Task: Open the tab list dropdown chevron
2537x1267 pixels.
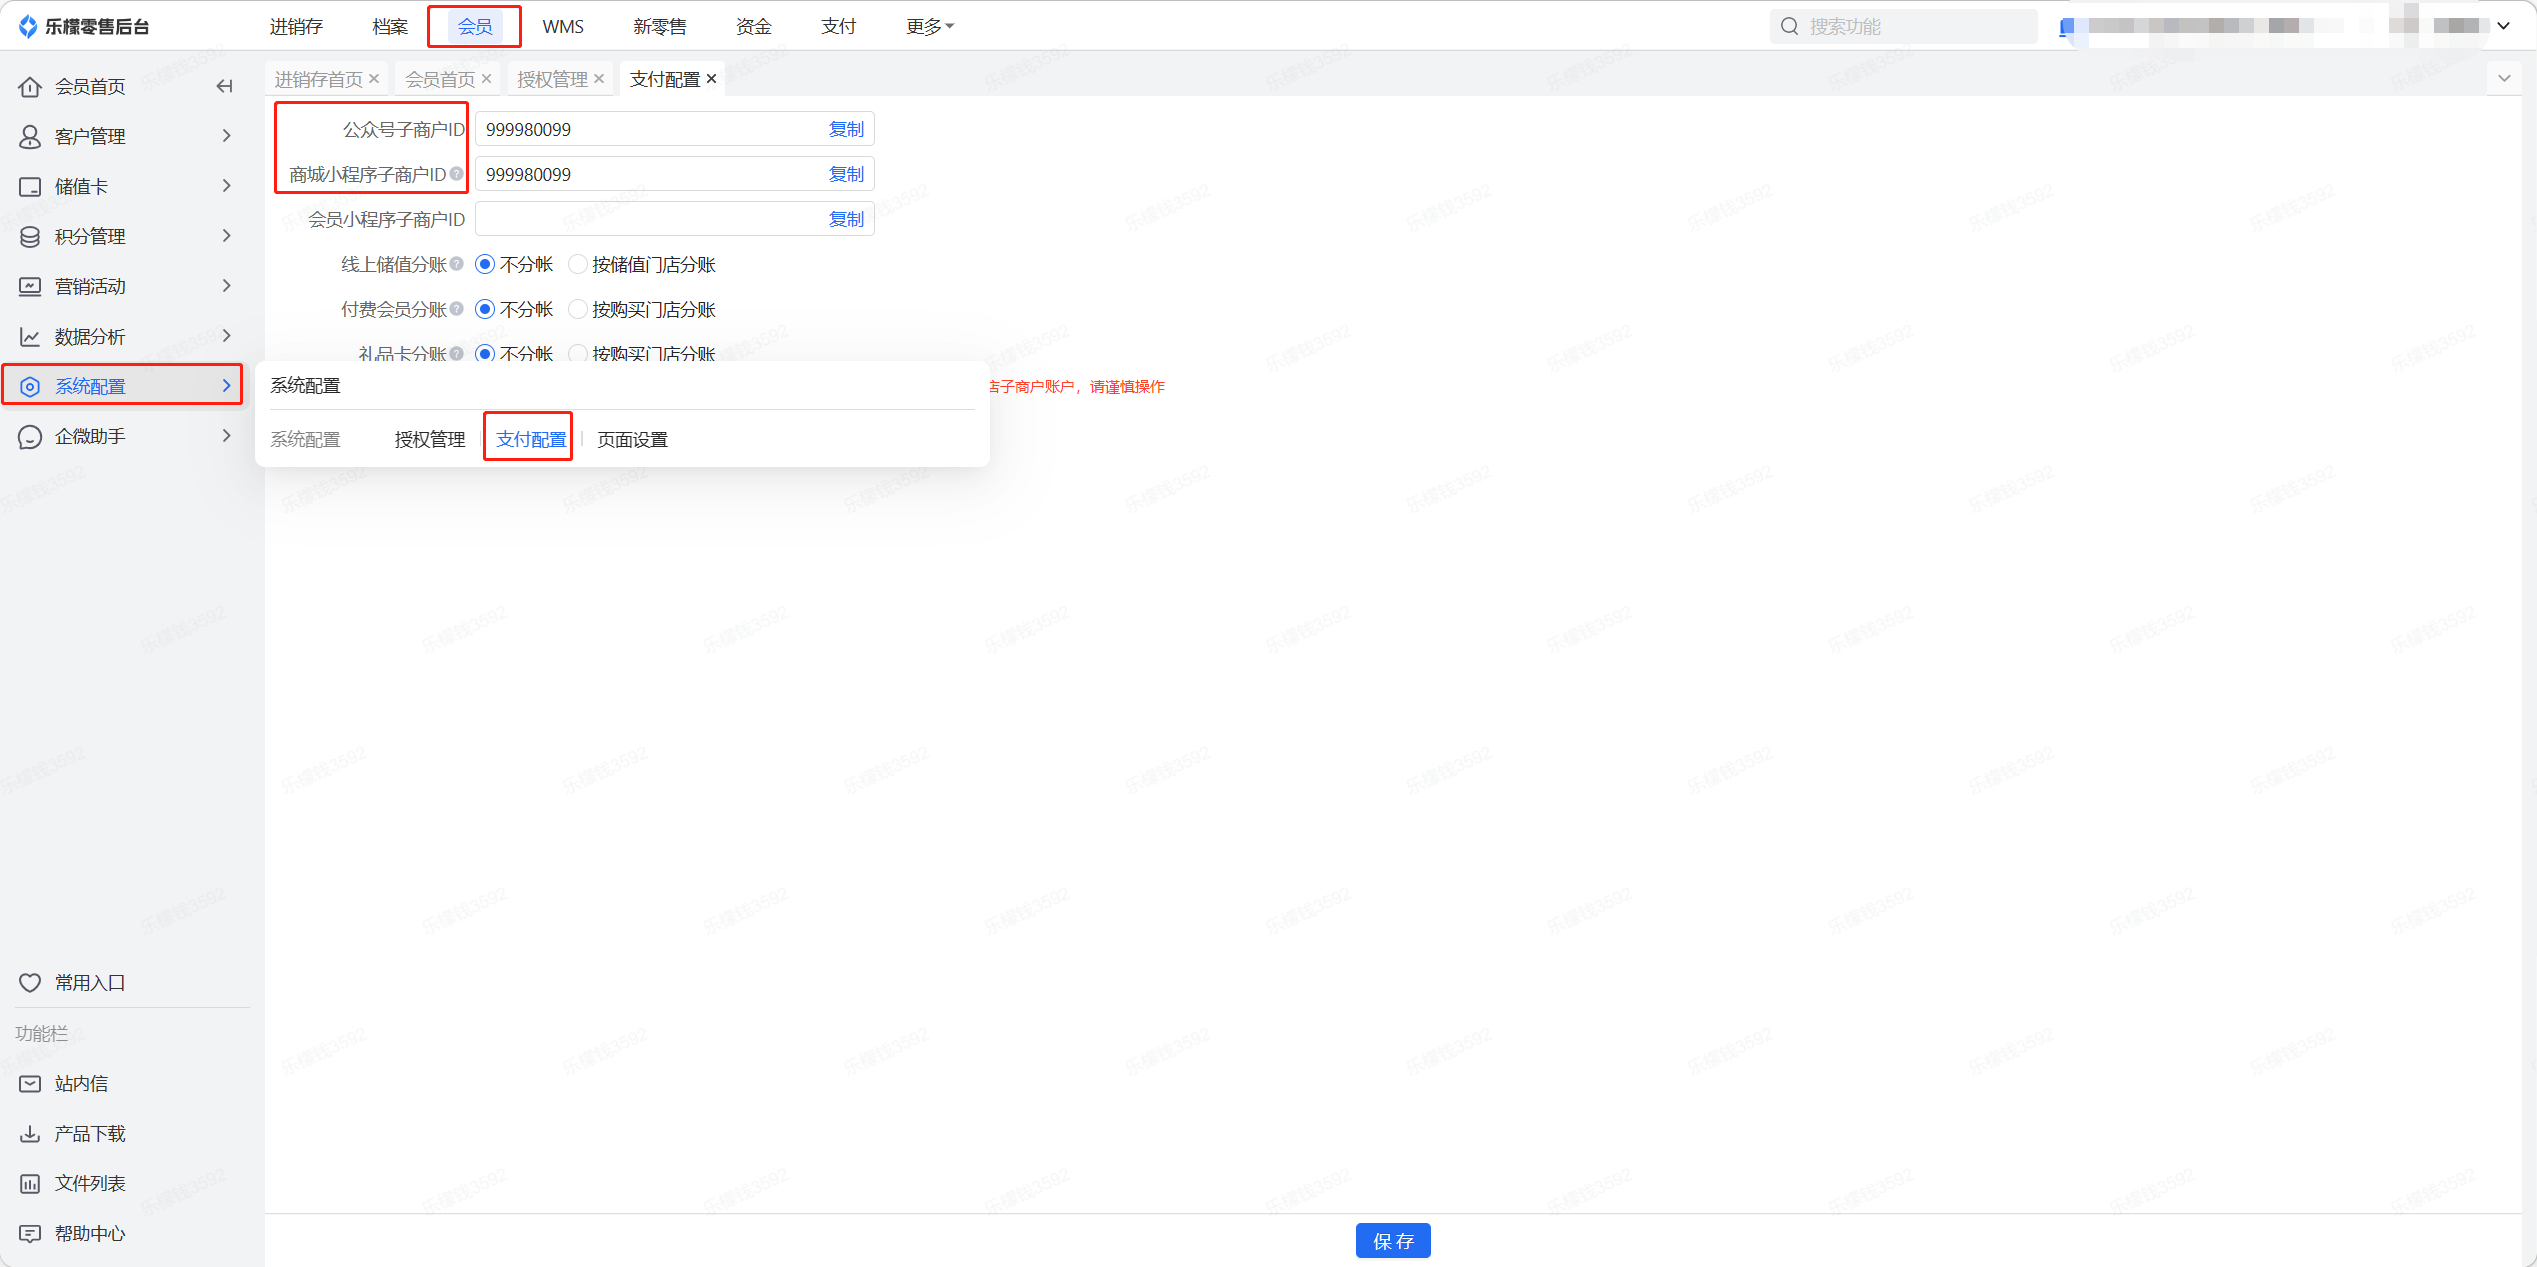Action: pos(2504,78)
